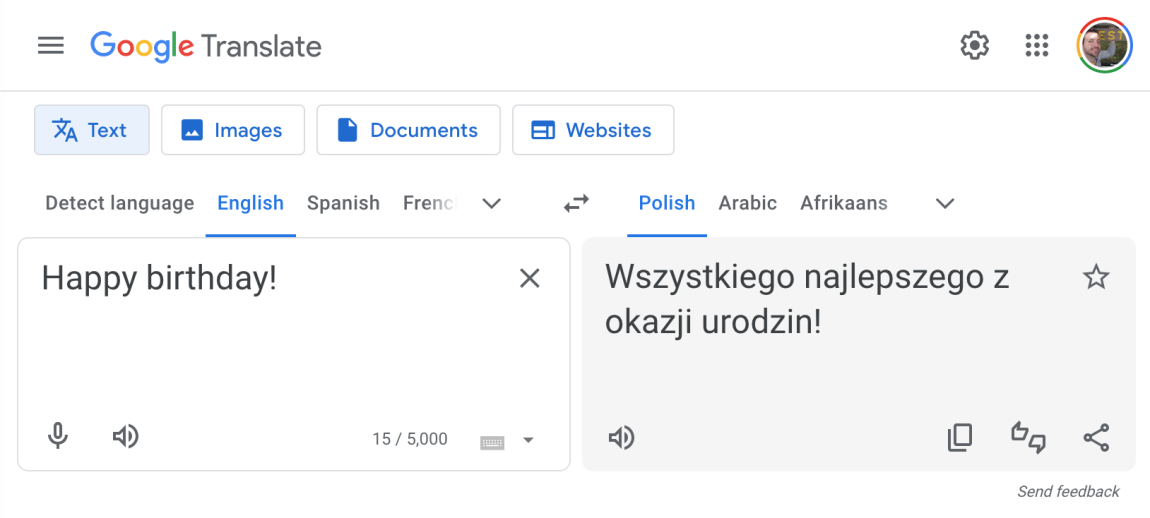
Task: Copy the translation to clipboard
Action: 960,437
